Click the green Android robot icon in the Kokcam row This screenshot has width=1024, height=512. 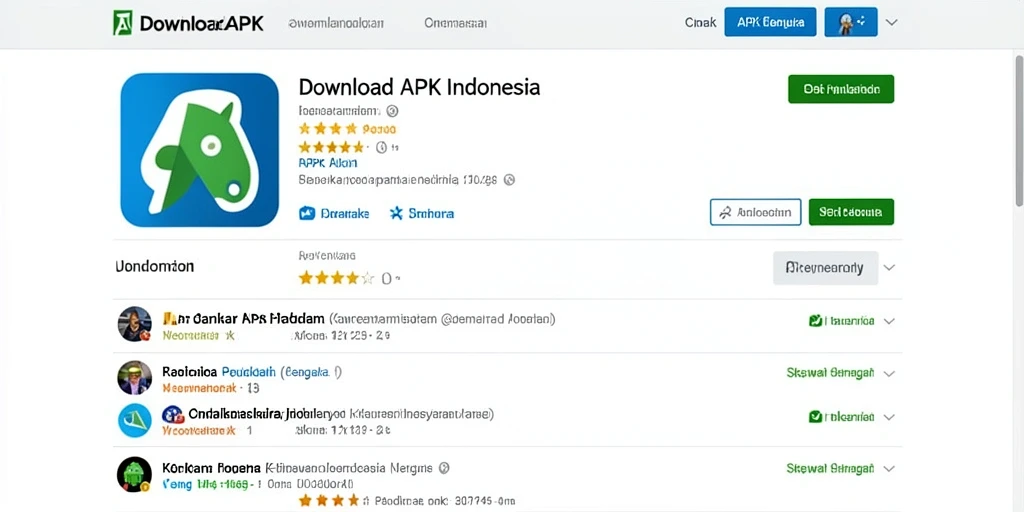click(135, 474)
